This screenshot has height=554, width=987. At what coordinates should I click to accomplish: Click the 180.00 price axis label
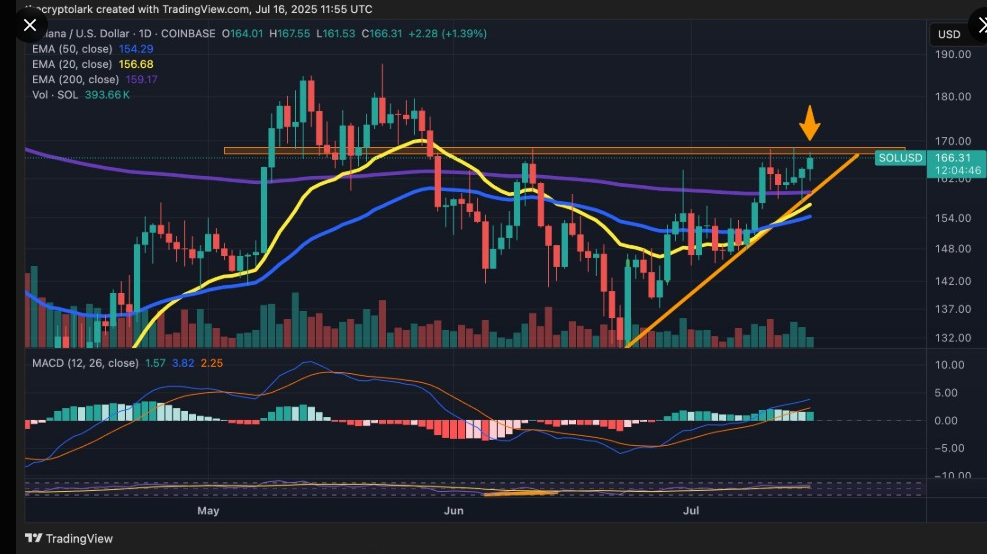tap(953, 96)
